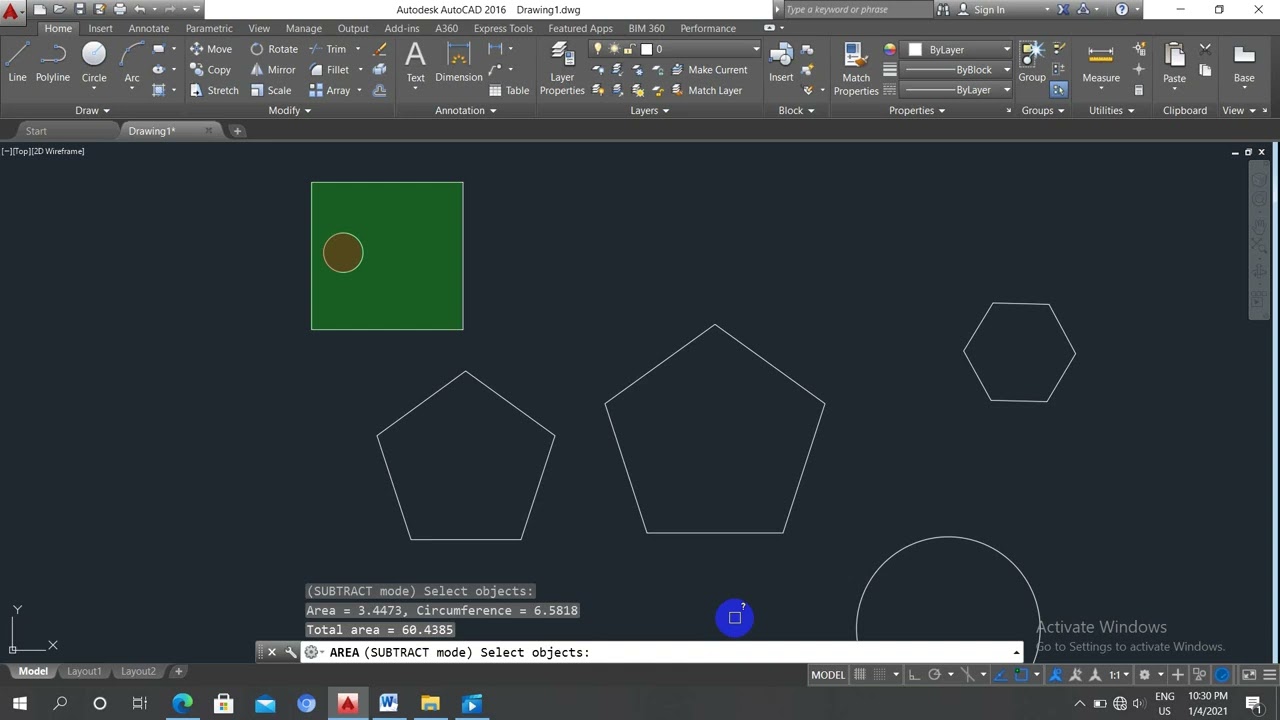Select the Scale tool
The height and width of the screenshot is (720, 1280).
(x=271, y=90)
